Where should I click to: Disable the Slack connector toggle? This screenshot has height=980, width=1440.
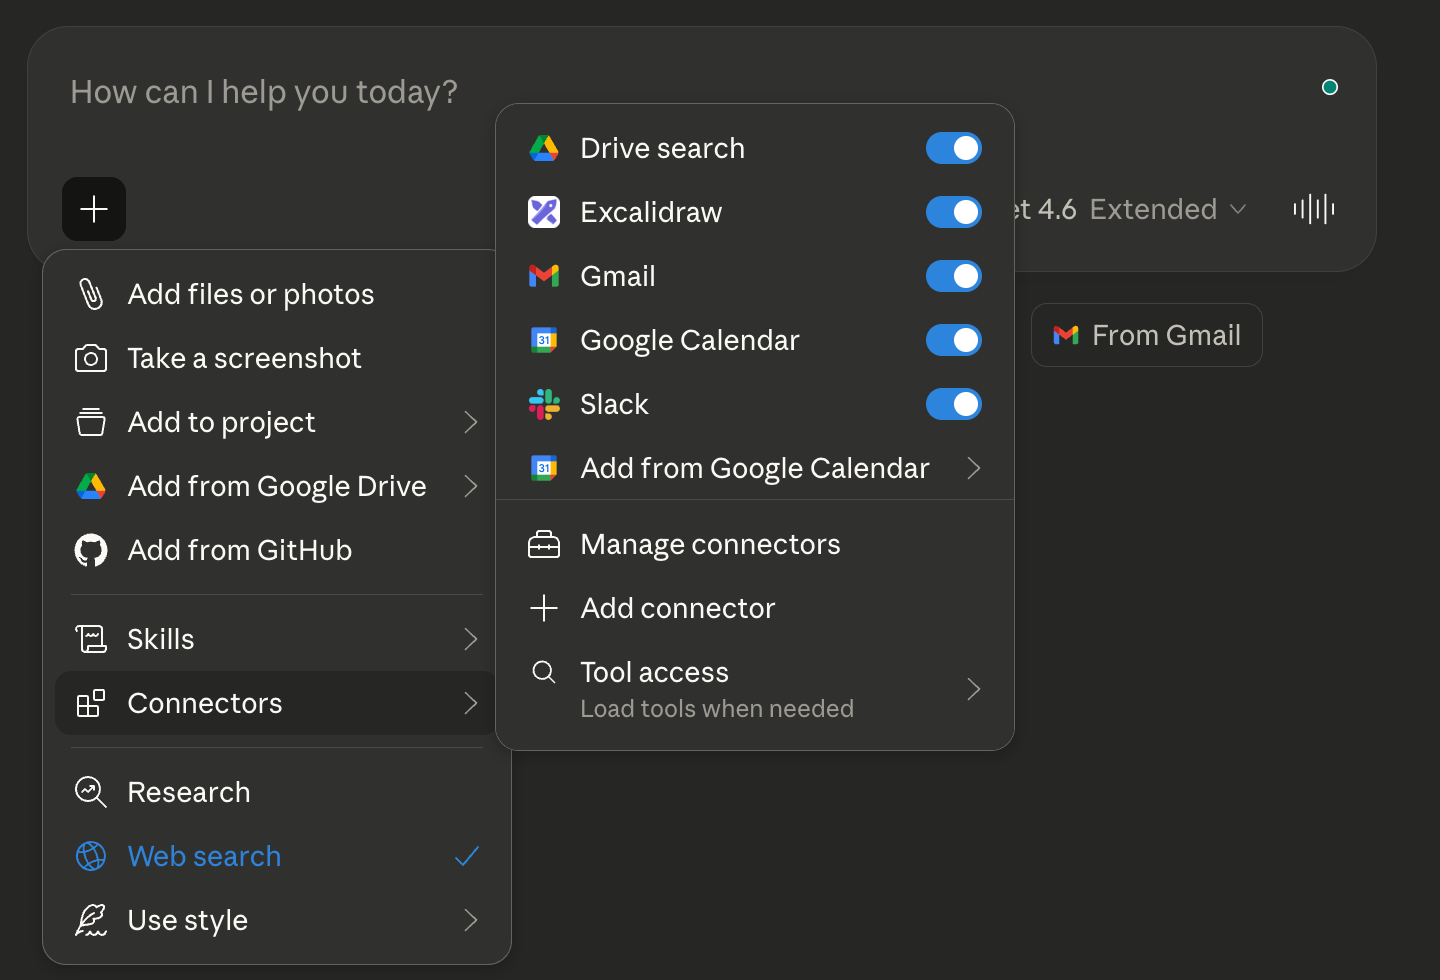(x=954, y=404)
